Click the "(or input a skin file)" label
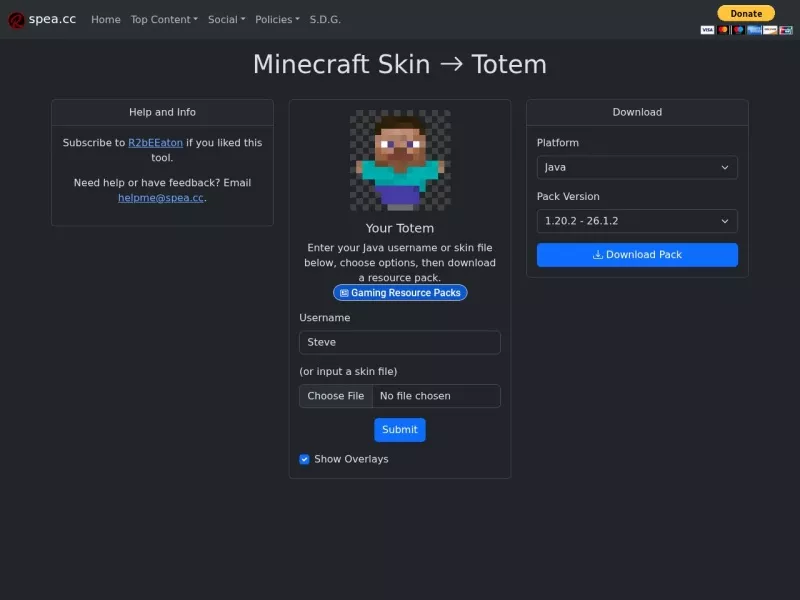The image size is (800, 600). coord(348,371)
